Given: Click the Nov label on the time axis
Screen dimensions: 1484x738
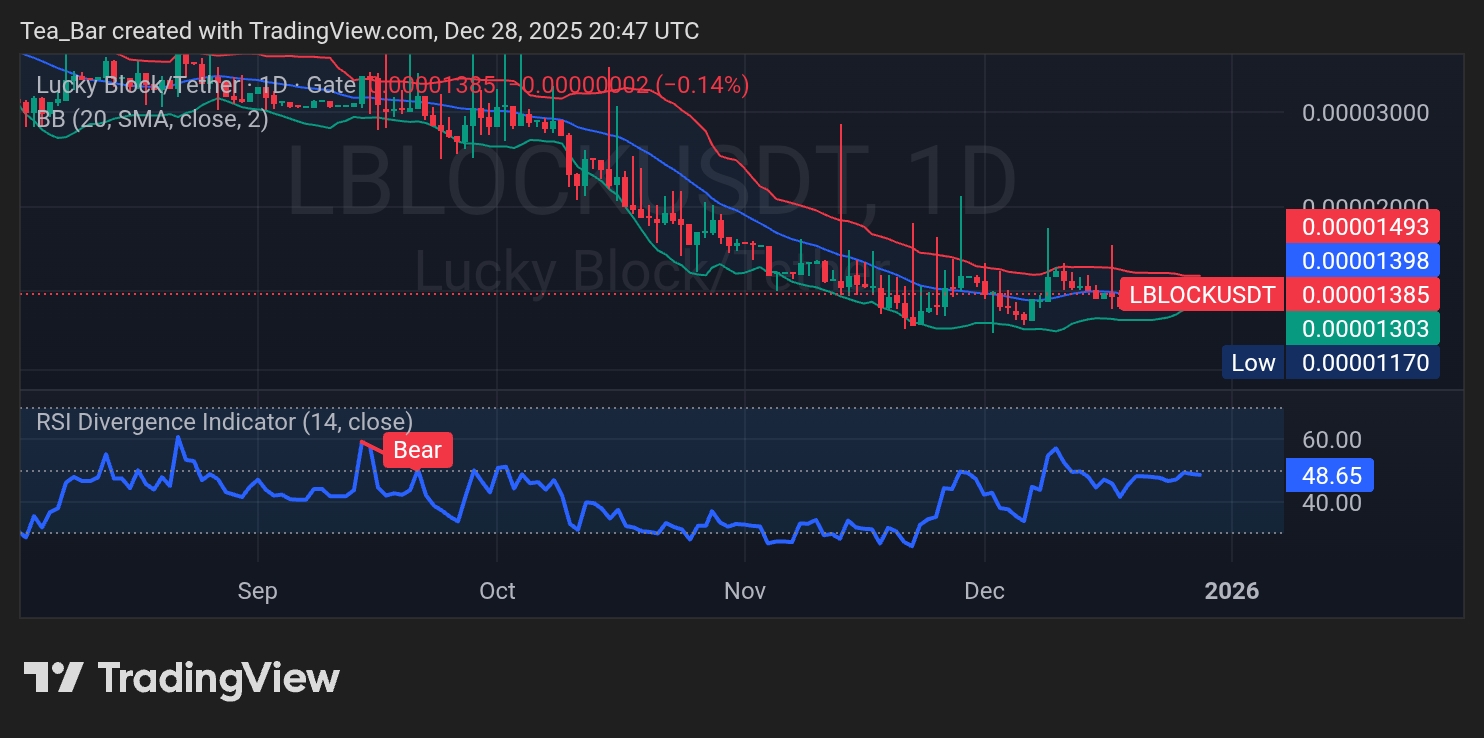Looking at the screenshot, I should pos(745,591).
